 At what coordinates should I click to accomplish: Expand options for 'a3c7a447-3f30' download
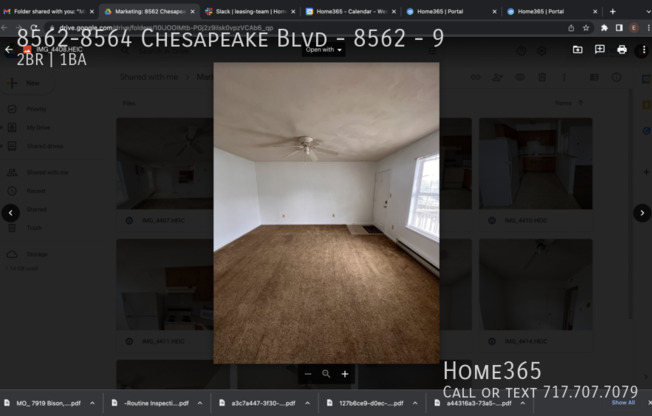[x=307, y=403]
